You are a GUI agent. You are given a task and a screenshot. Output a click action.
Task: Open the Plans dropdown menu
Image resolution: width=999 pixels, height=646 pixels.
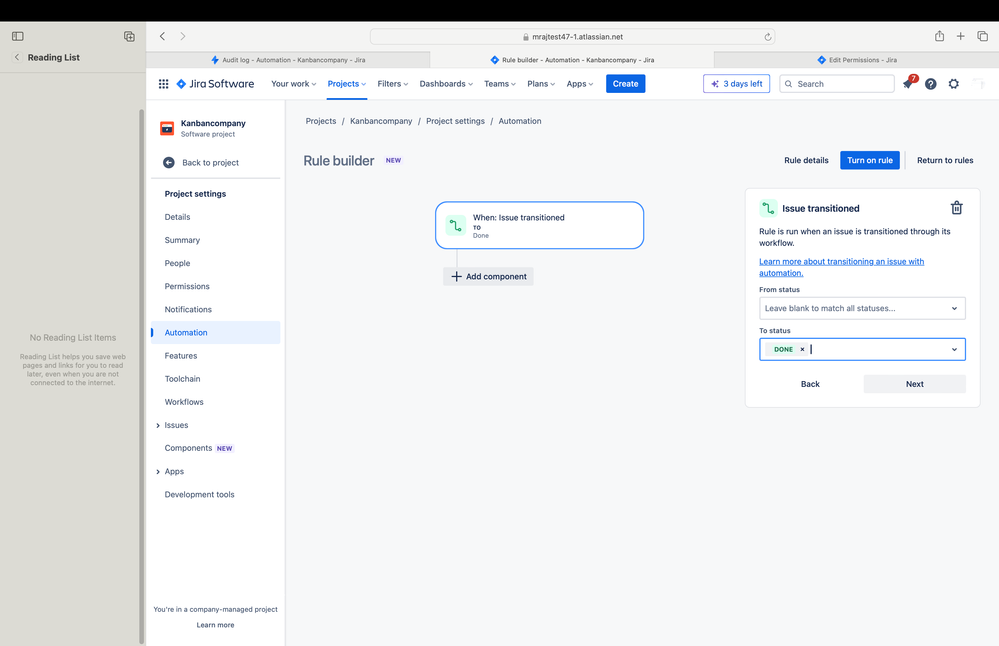click(x=541, y=83)
